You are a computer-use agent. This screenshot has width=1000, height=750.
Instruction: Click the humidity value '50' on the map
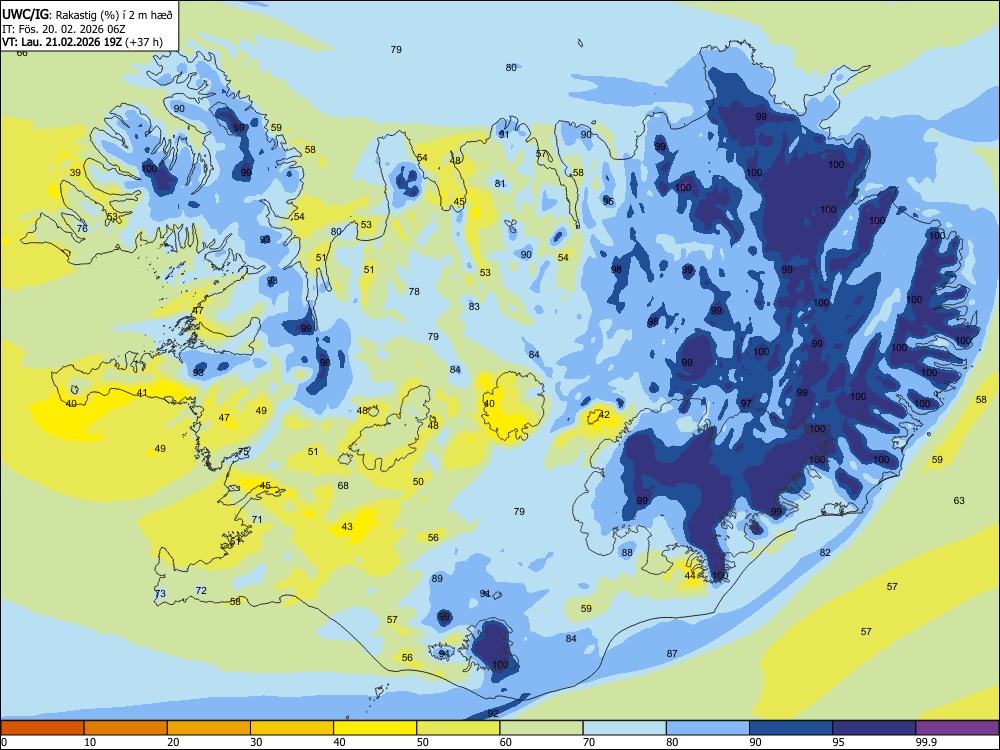coord(418,482)
